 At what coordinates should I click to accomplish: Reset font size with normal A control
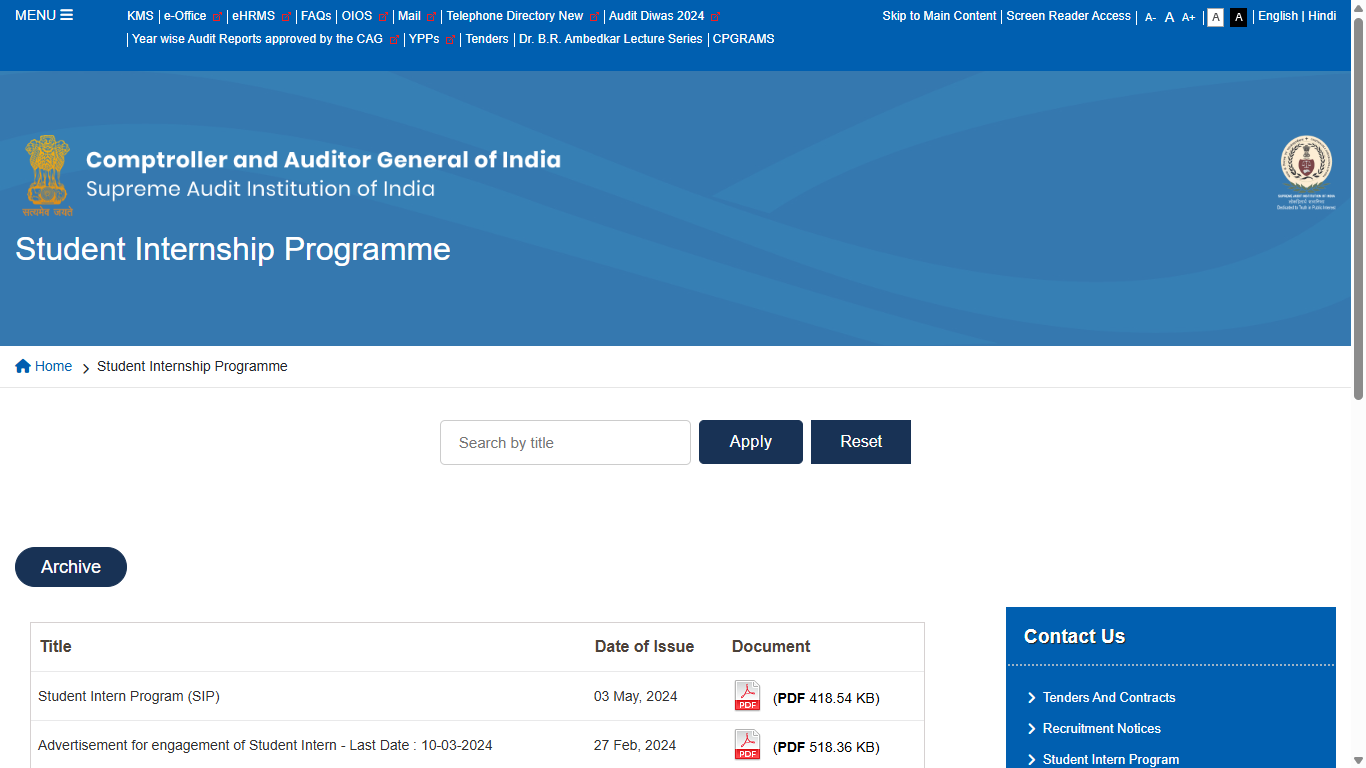click(x=1169, y=17)
